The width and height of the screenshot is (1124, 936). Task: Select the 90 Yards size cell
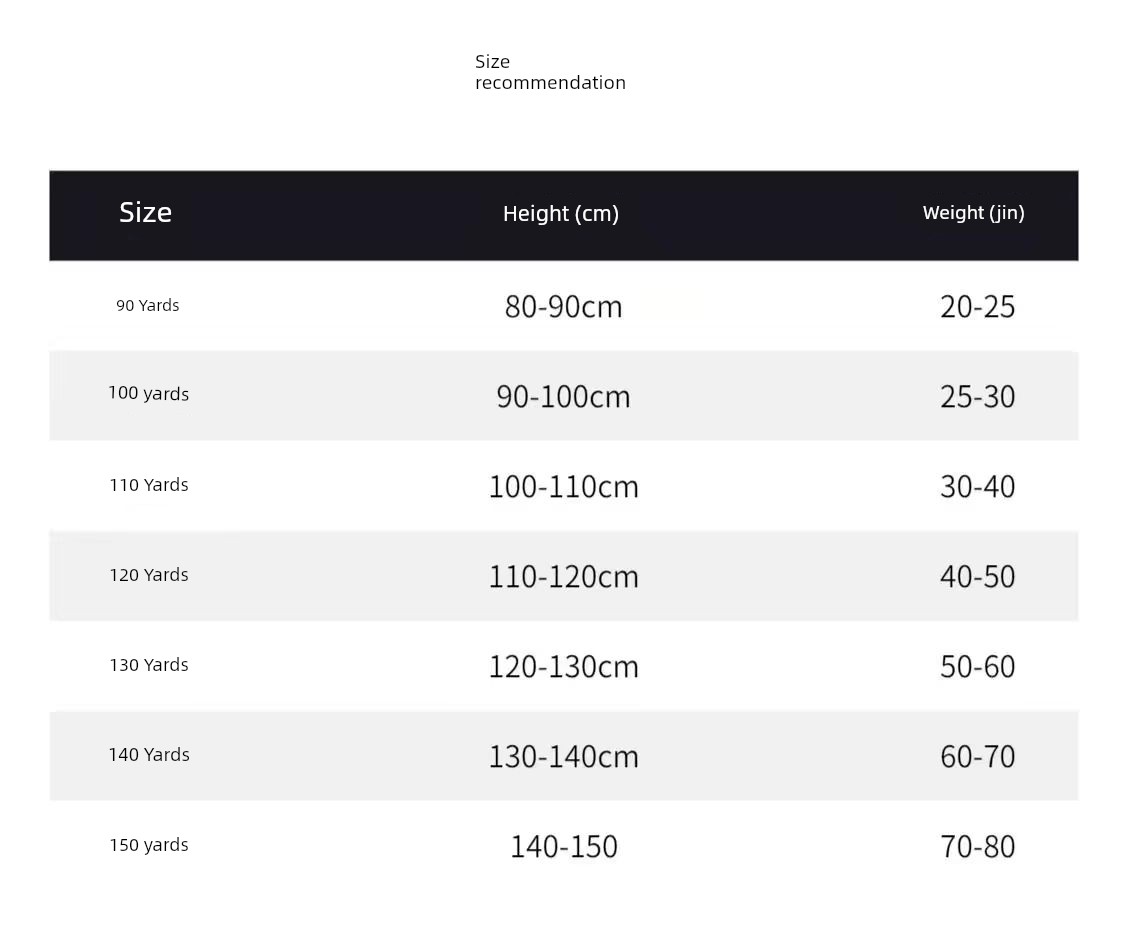point(148,305)
